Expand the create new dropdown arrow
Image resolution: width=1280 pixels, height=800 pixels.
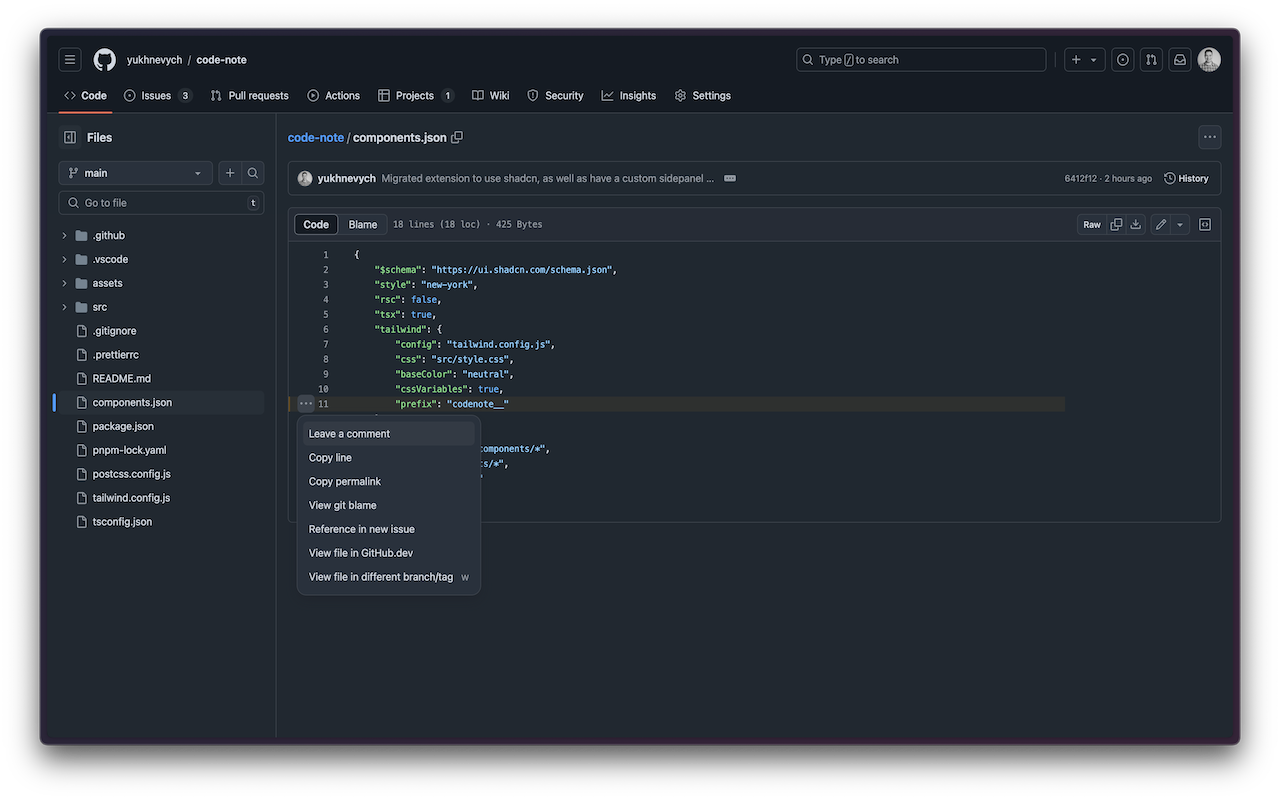1094,60
